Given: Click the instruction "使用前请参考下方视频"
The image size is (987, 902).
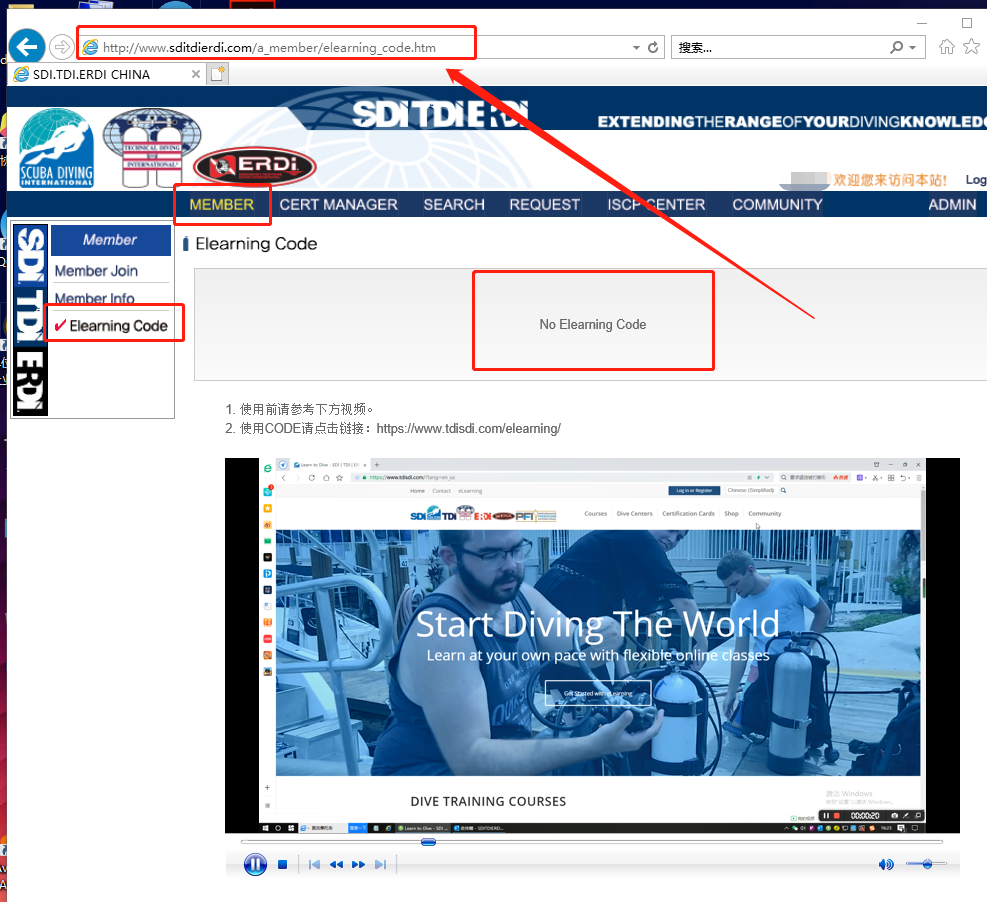Looking at the screenshot, I should (x=307, y=409).
